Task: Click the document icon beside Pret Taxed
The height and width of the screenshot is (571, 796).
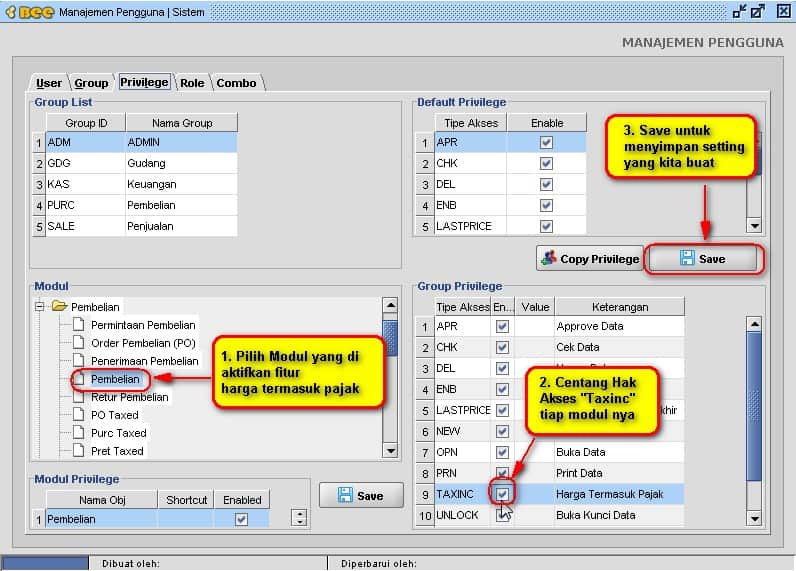Action: tap(80, 451)
